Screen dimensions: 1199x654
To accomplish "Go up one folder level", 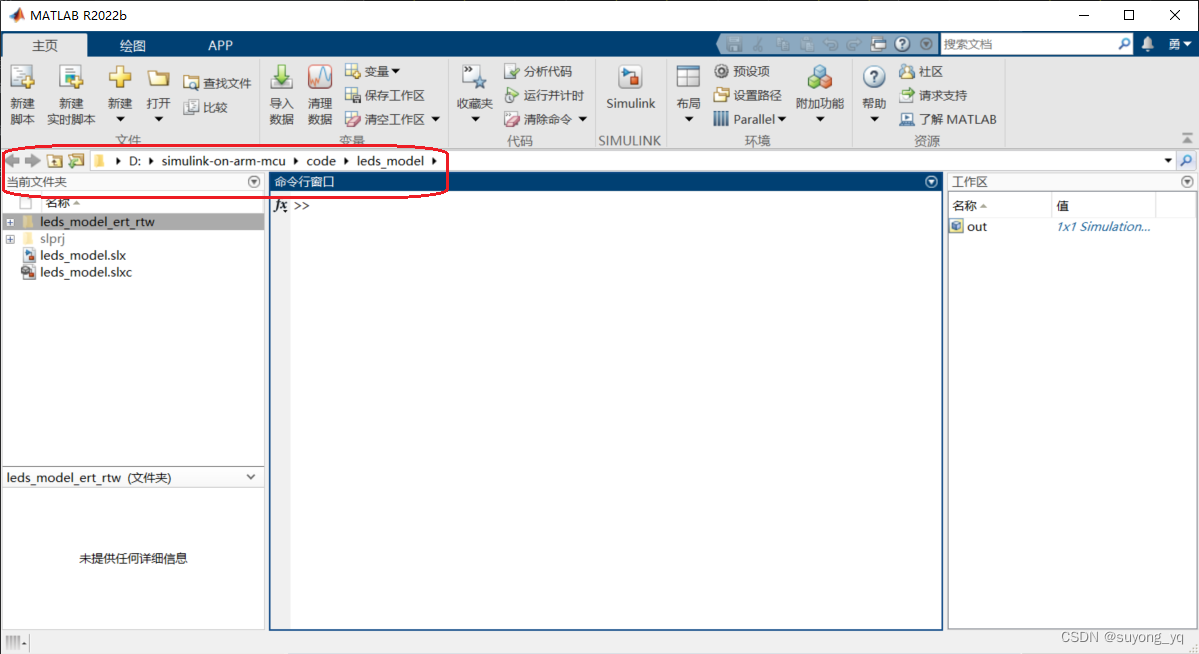I will point(54,161).
